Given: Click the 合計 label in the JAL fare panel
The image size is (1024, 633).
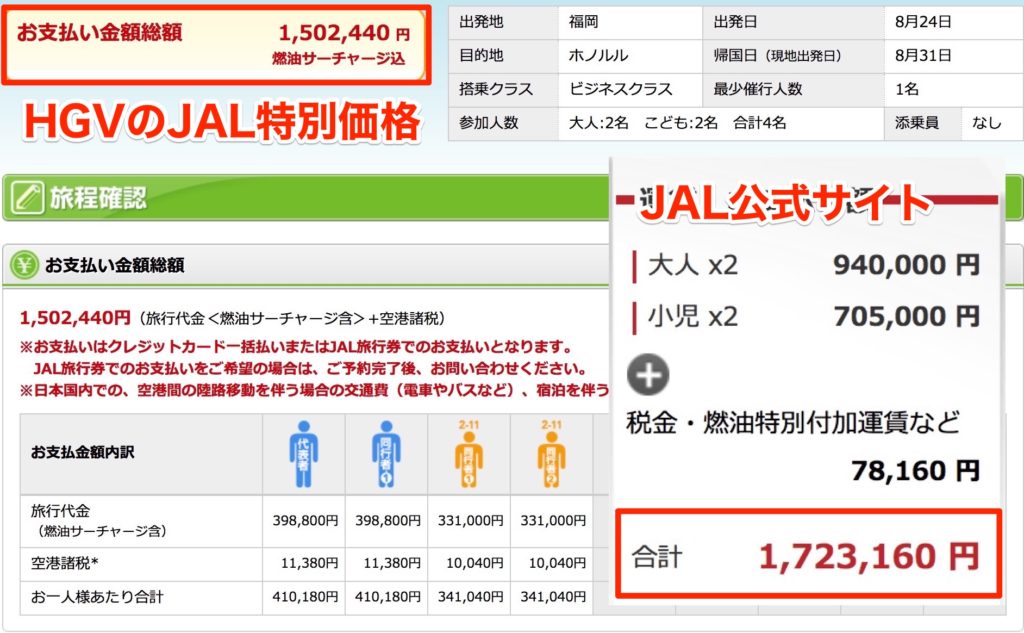Looking at the screenshot, I should [x=657, y=557].
